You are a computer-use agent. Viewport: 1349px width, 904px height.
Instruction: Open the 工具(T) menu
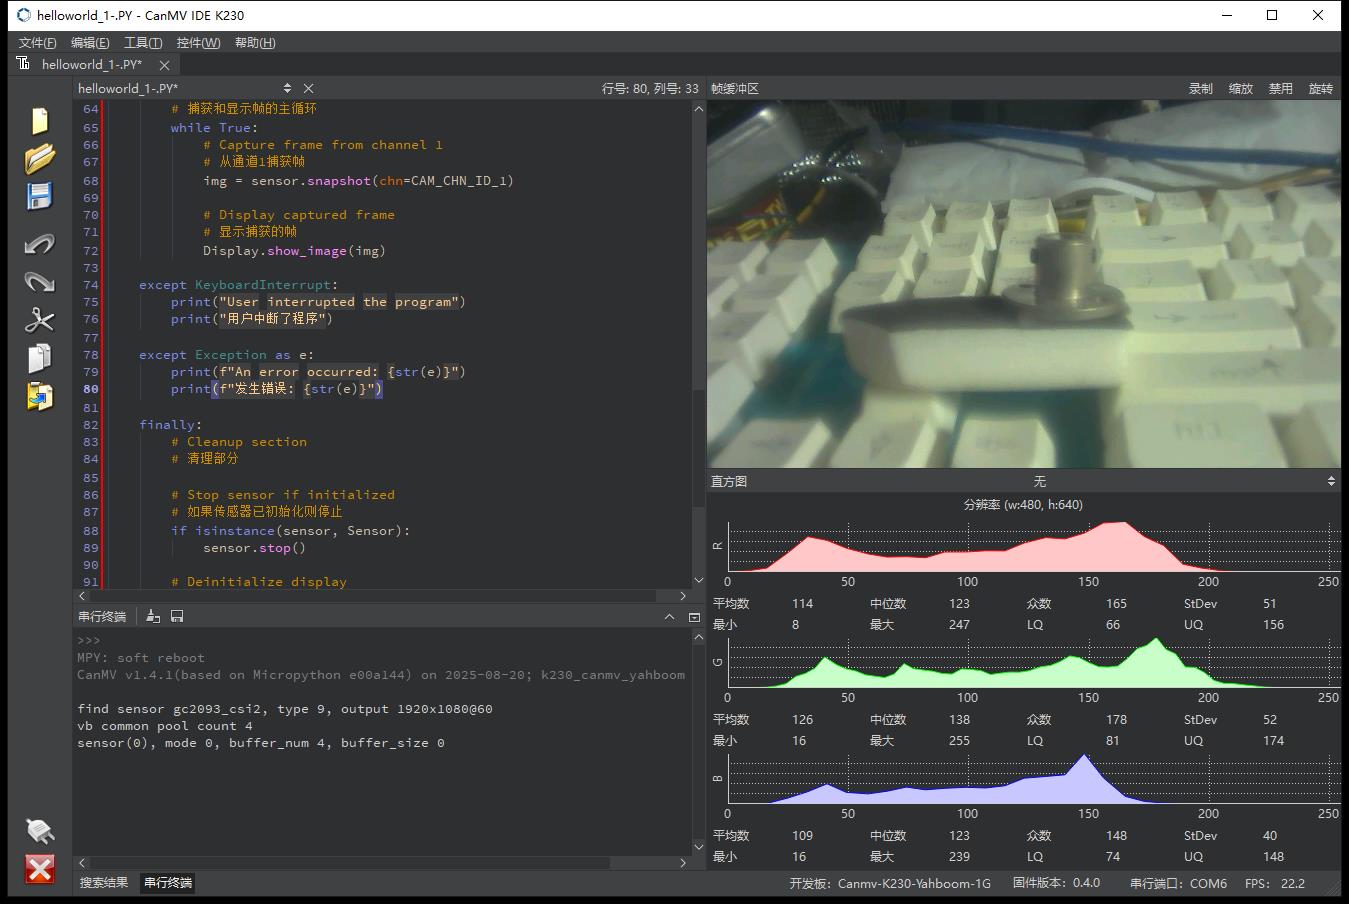[142, 42]
